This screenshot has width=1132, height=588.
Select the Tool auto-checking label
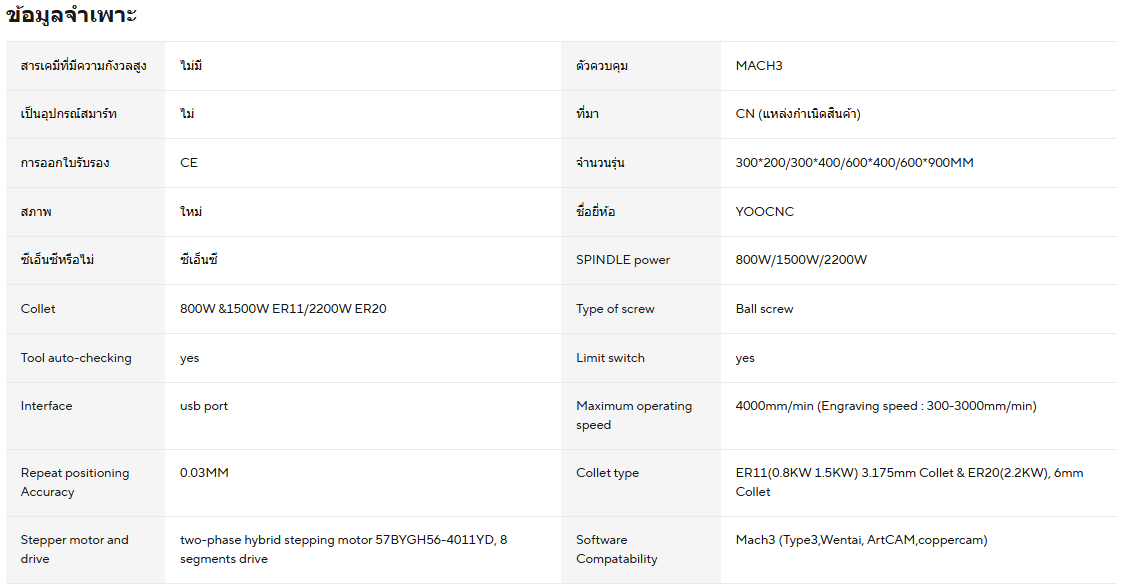[x=76, y=358]
